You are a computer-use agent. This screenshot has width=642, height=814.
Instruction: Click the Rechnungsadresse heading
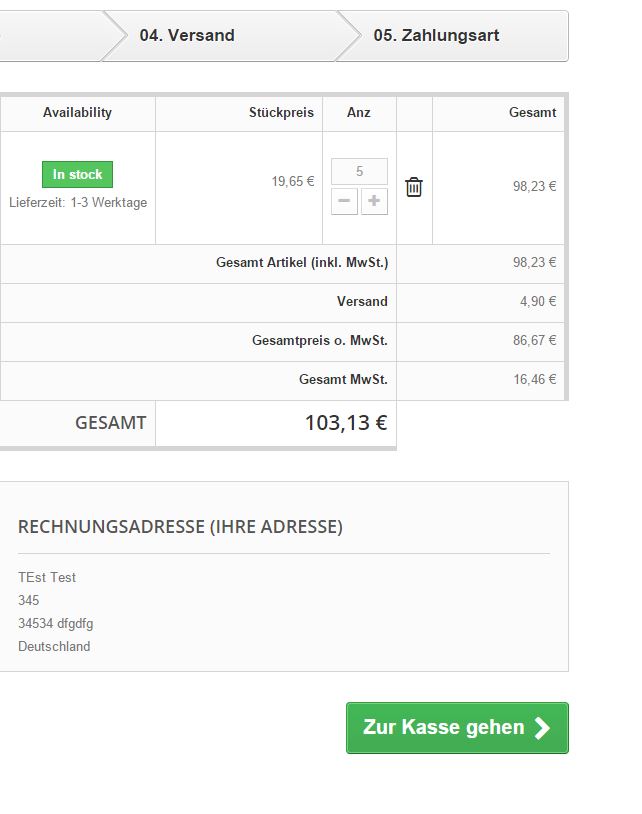click(180, 527)
